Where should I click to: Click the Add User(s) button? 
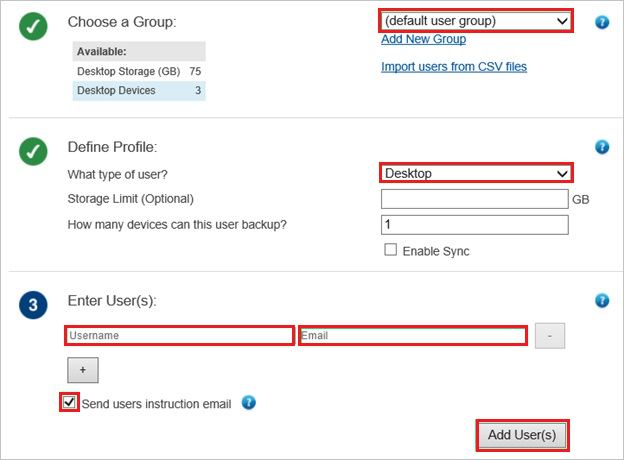point(522,435)
